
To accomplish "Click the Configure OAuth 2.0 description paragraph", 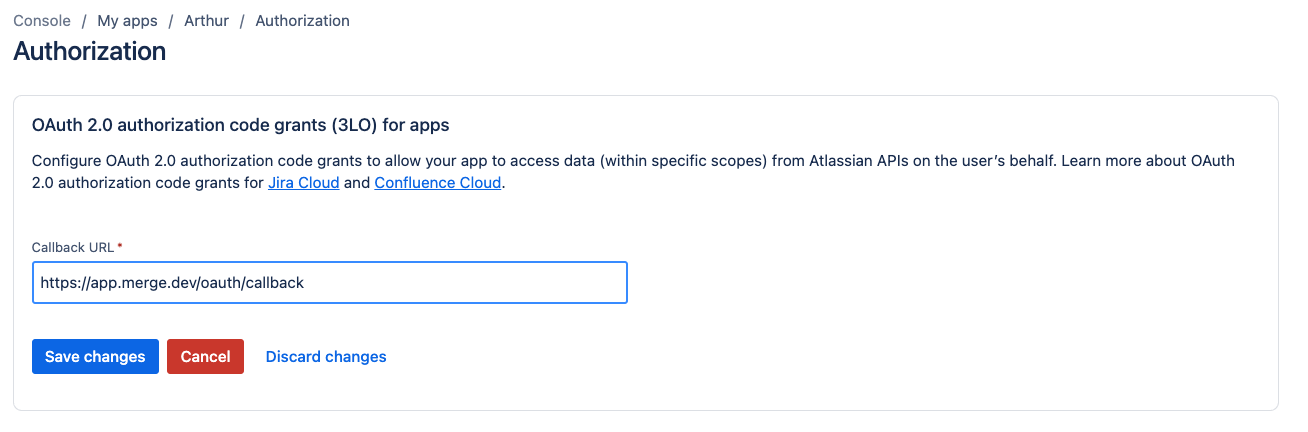I will click(640, 161).
